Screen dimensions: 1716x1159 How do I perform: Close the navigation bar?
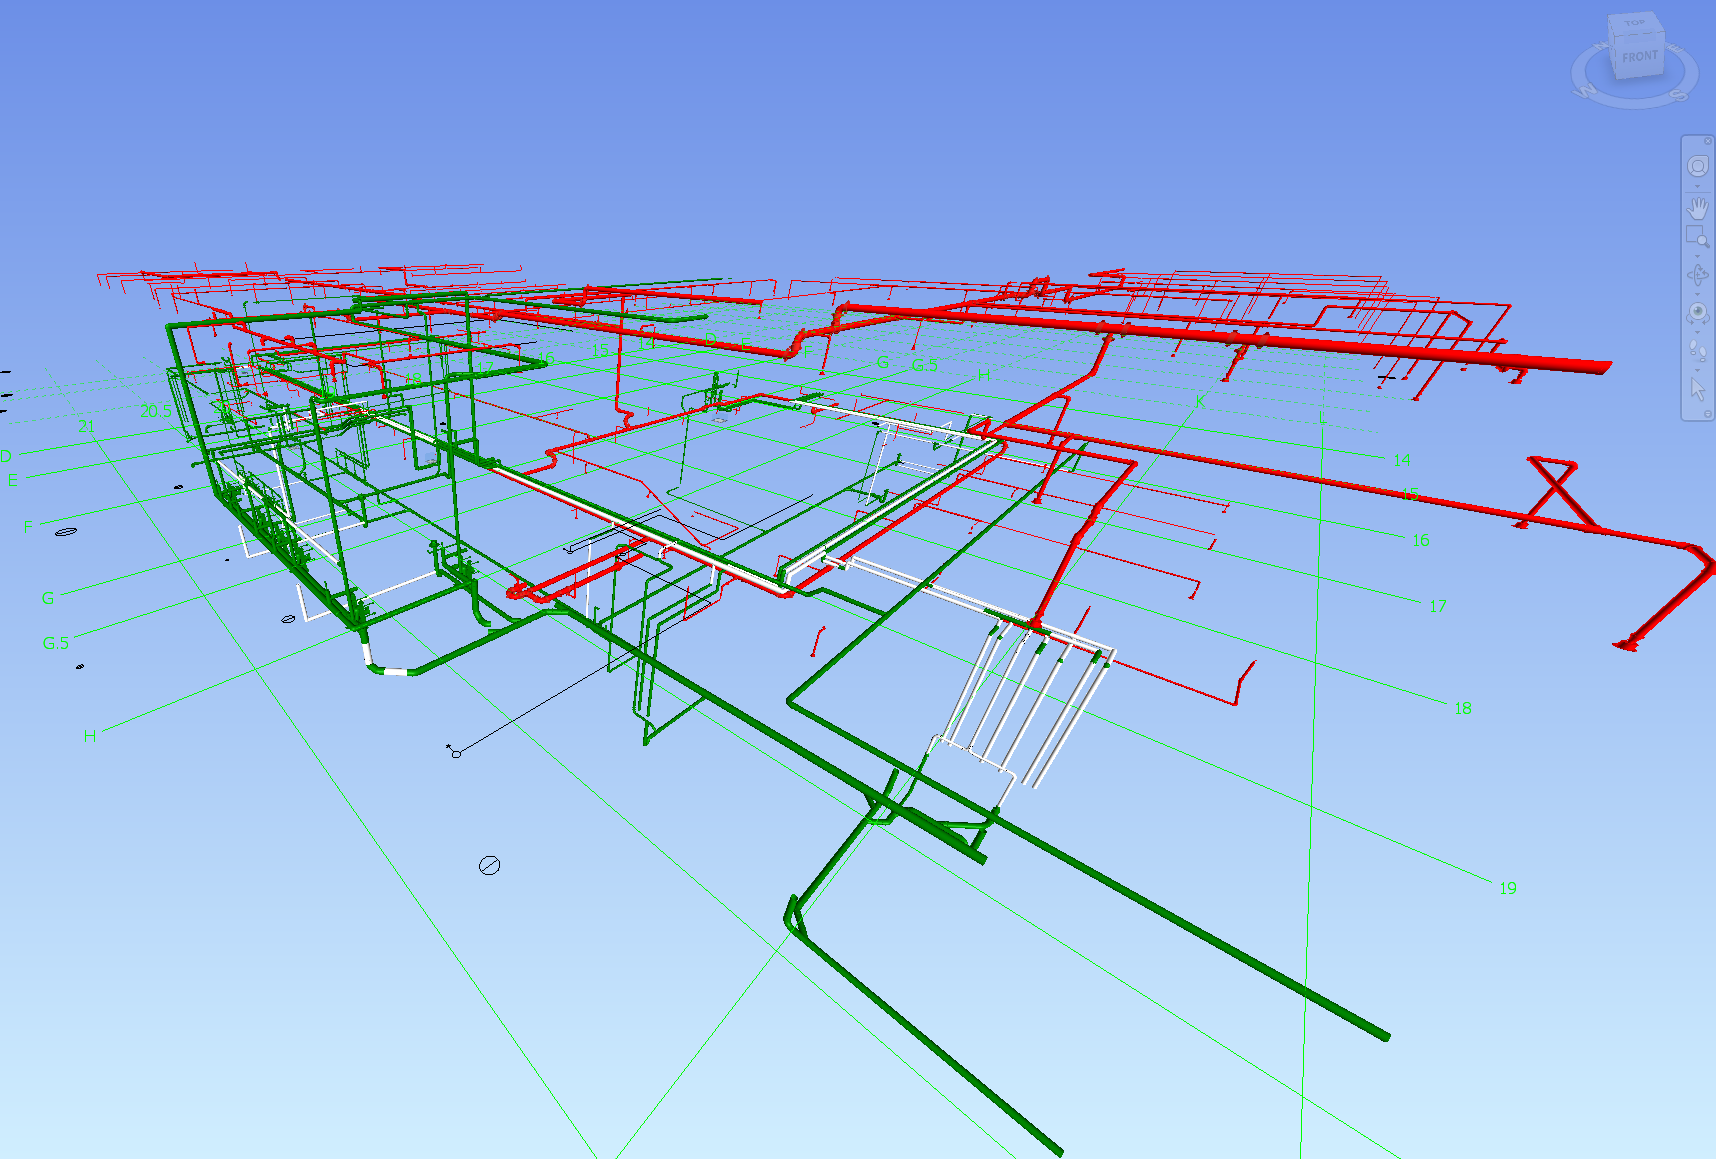pos(1708,141)
